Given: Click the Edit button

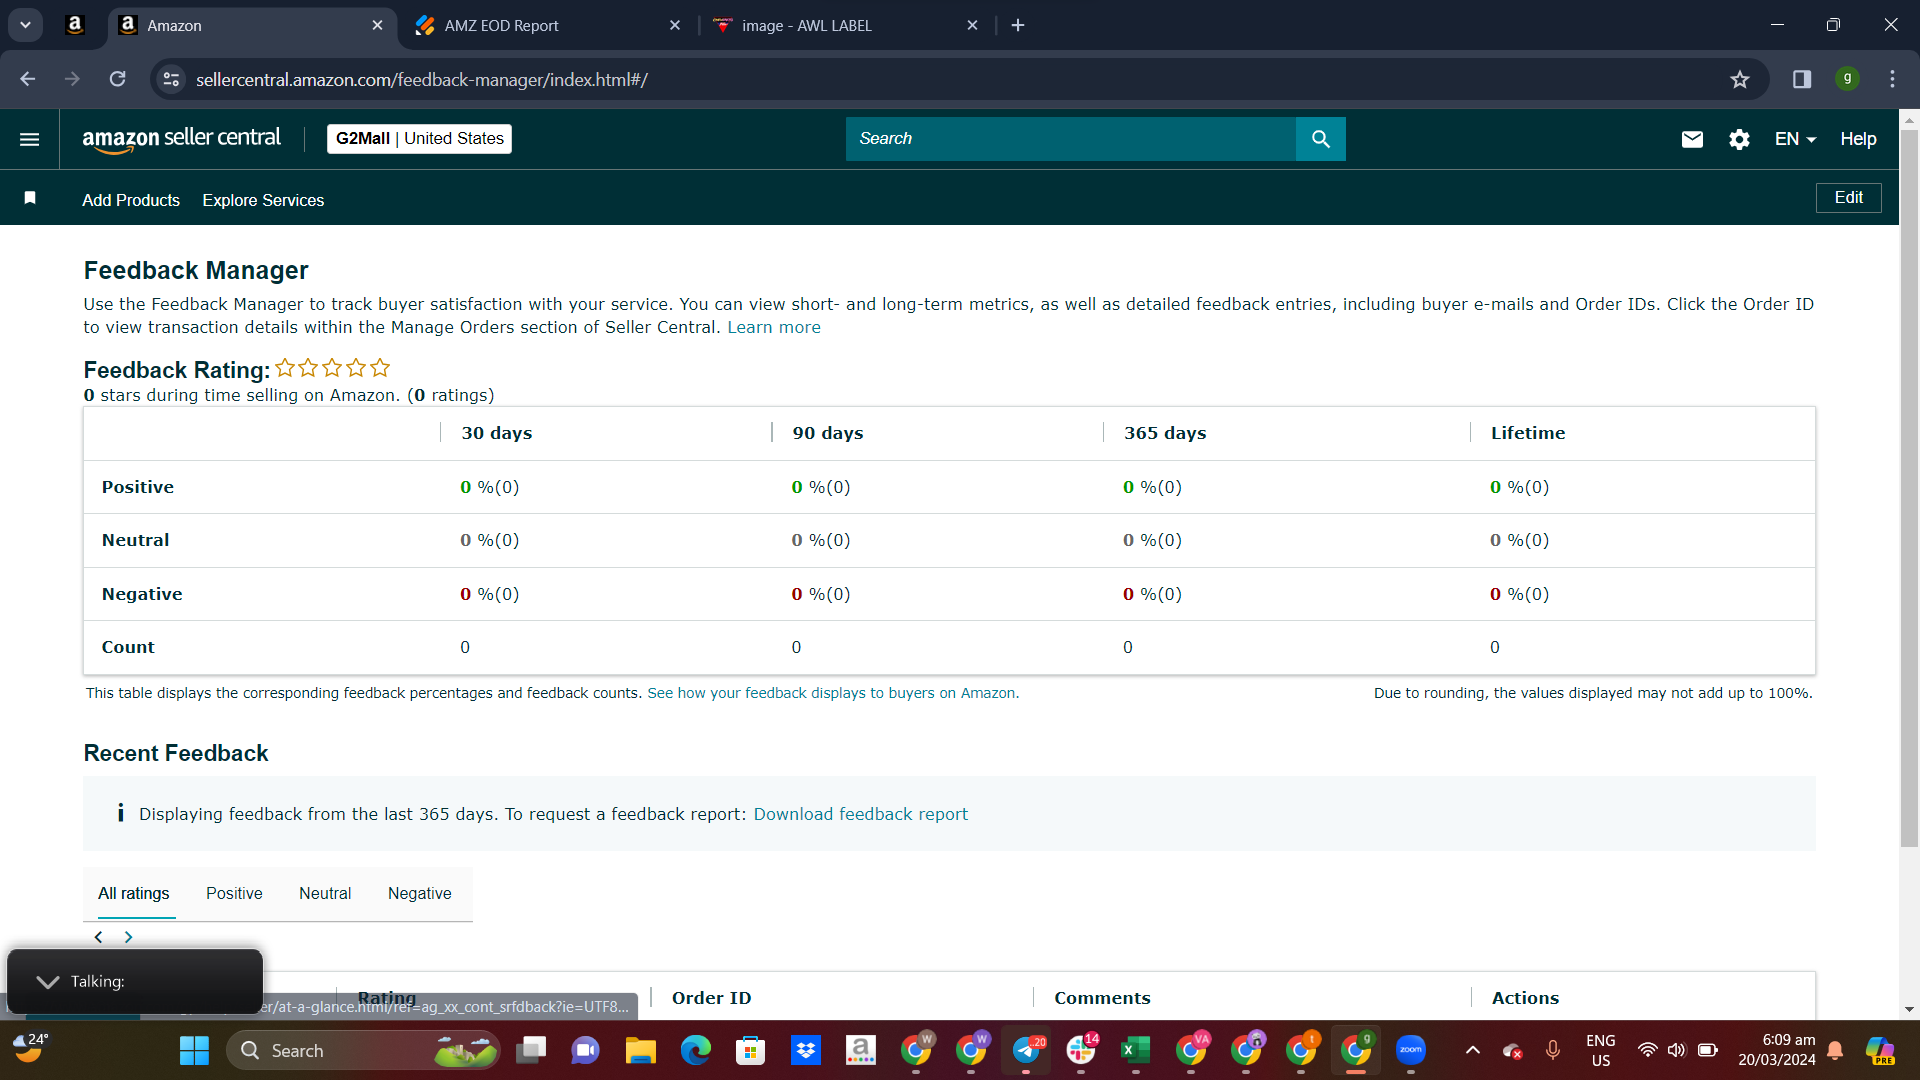Looking at the screenshot, I should (x=1848, y=198).
